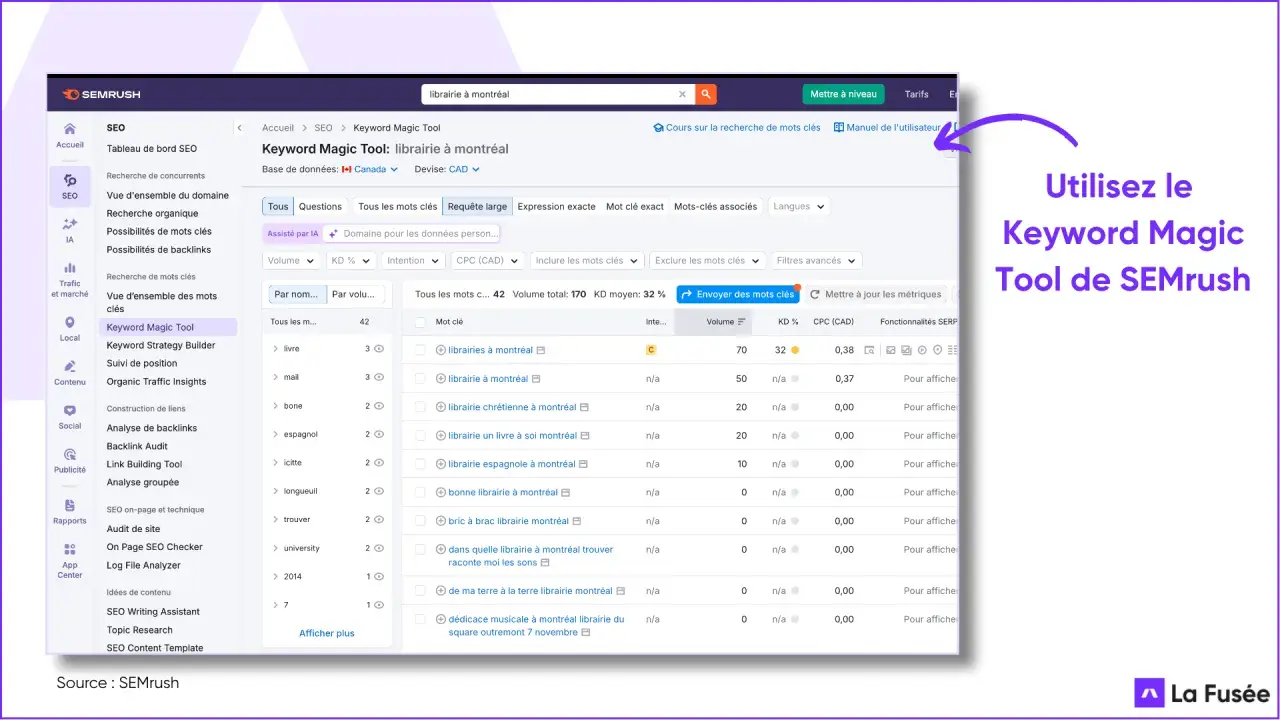Open Cours sur la recherche de mots clés
The height and width of the screenshot is (720, 1280).
pos(737,128)
